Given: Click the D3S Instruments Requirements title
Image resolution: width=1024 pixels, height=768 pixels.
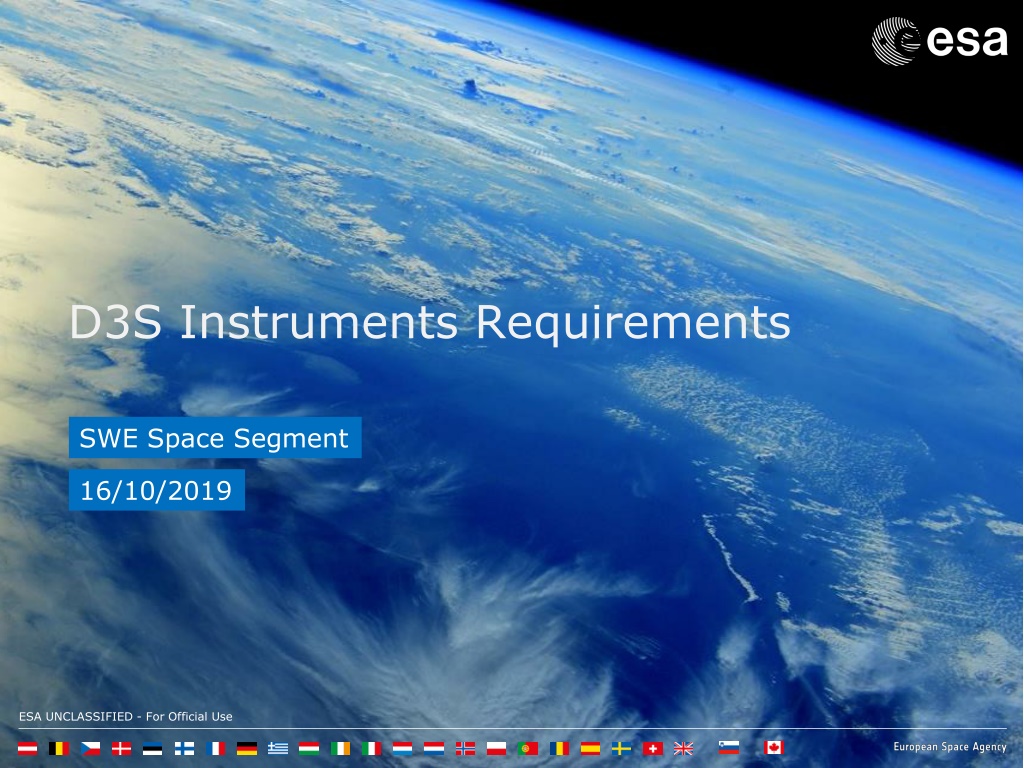Looking at the screenshot, I should (430, 322).
